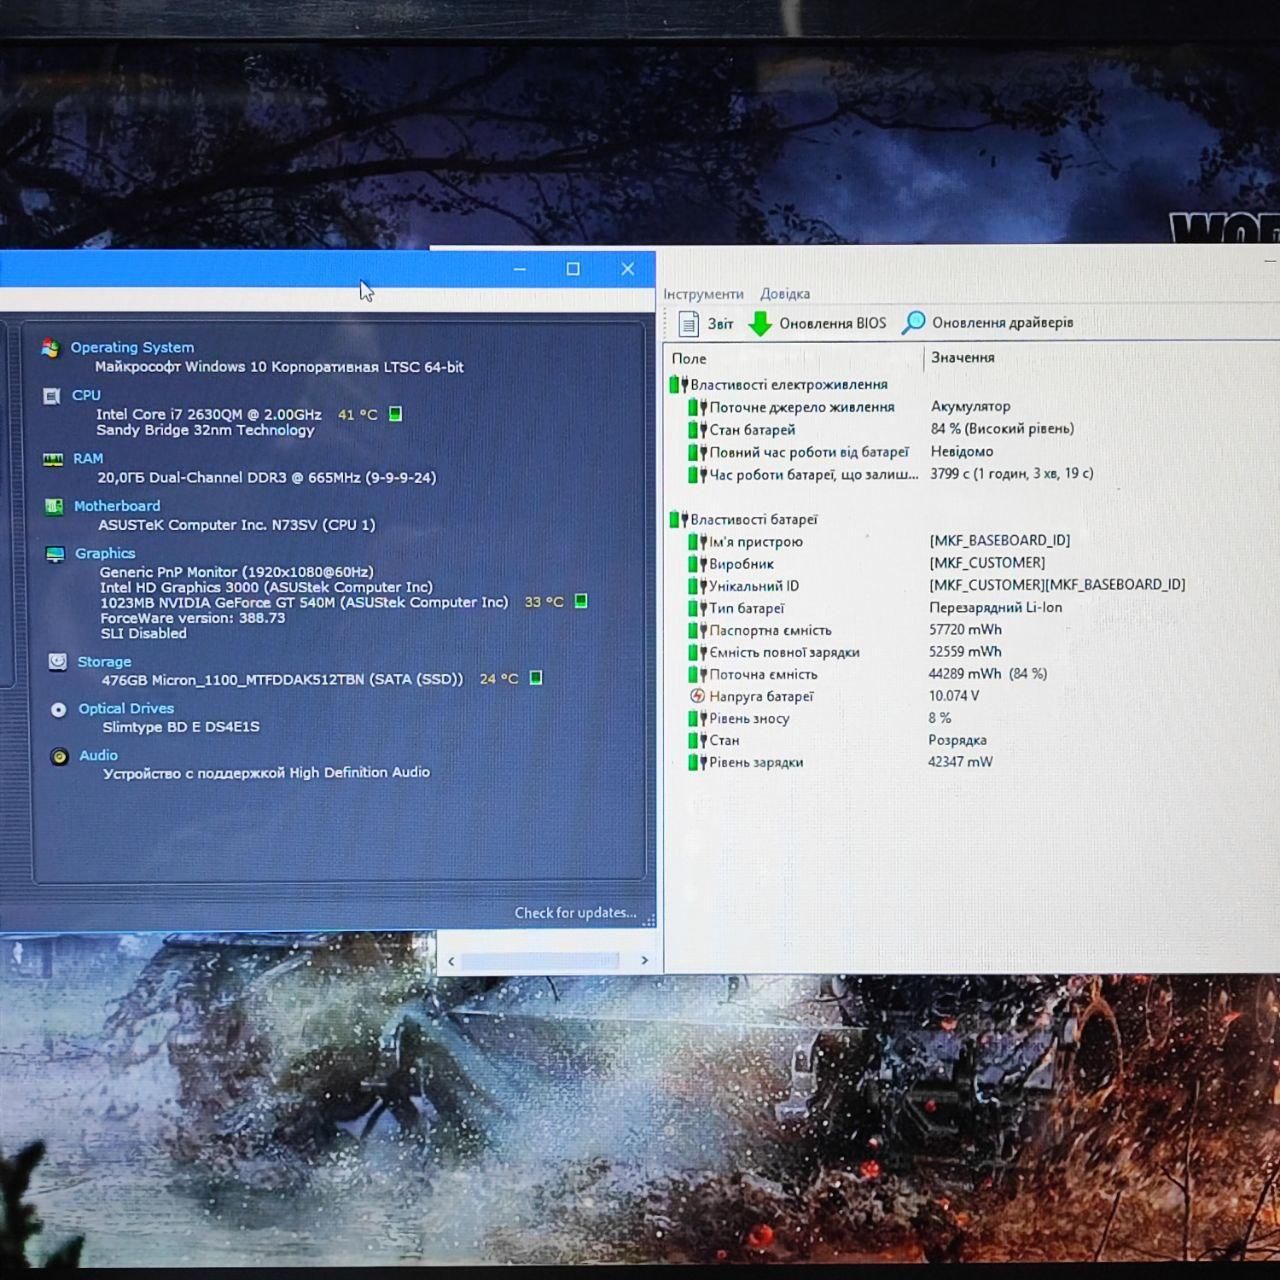Click the Оновлення BIOS toolbar button
1280x1280 pixels.
point(818,324)
